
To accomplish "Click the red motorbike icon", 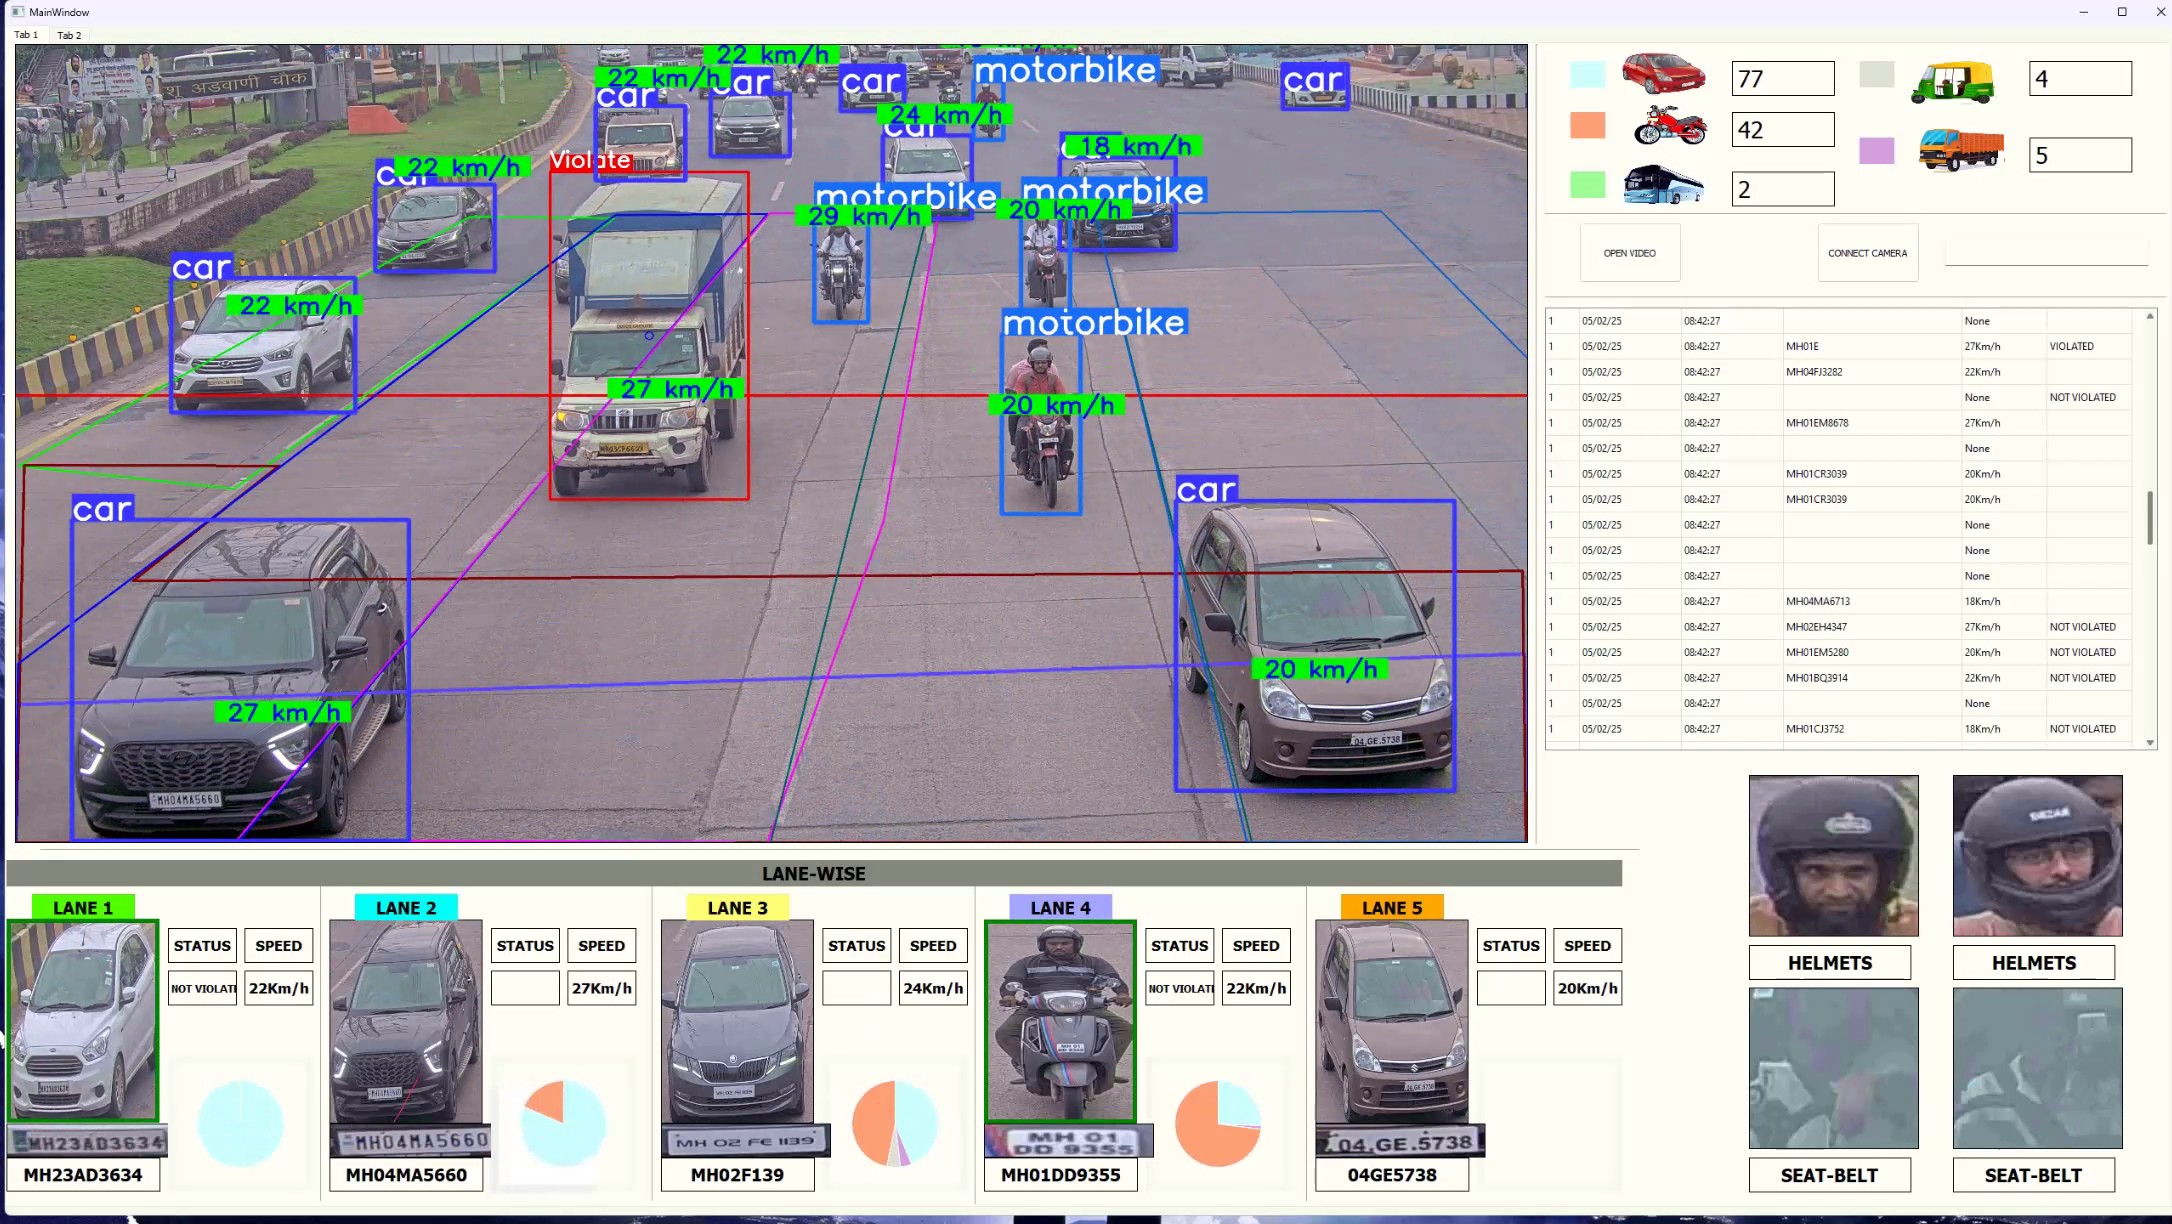I will (x=1670, y=126).
